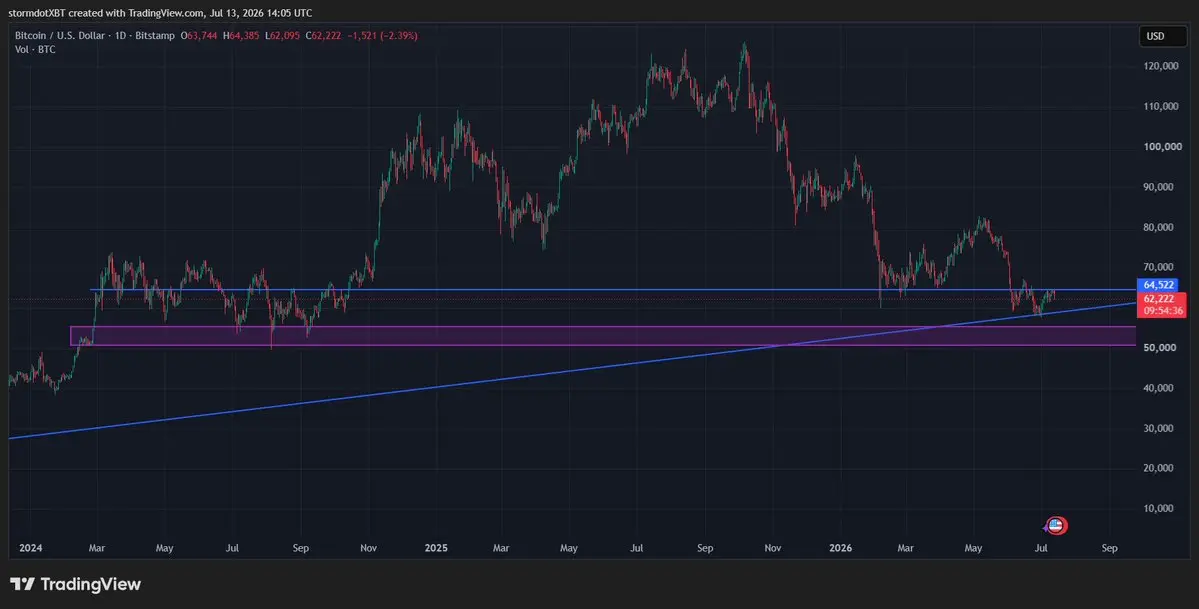Select the Vol · BTC indicator label
Image resolution: width=1199 pixels, height=609 pixels.
point(35,49)
